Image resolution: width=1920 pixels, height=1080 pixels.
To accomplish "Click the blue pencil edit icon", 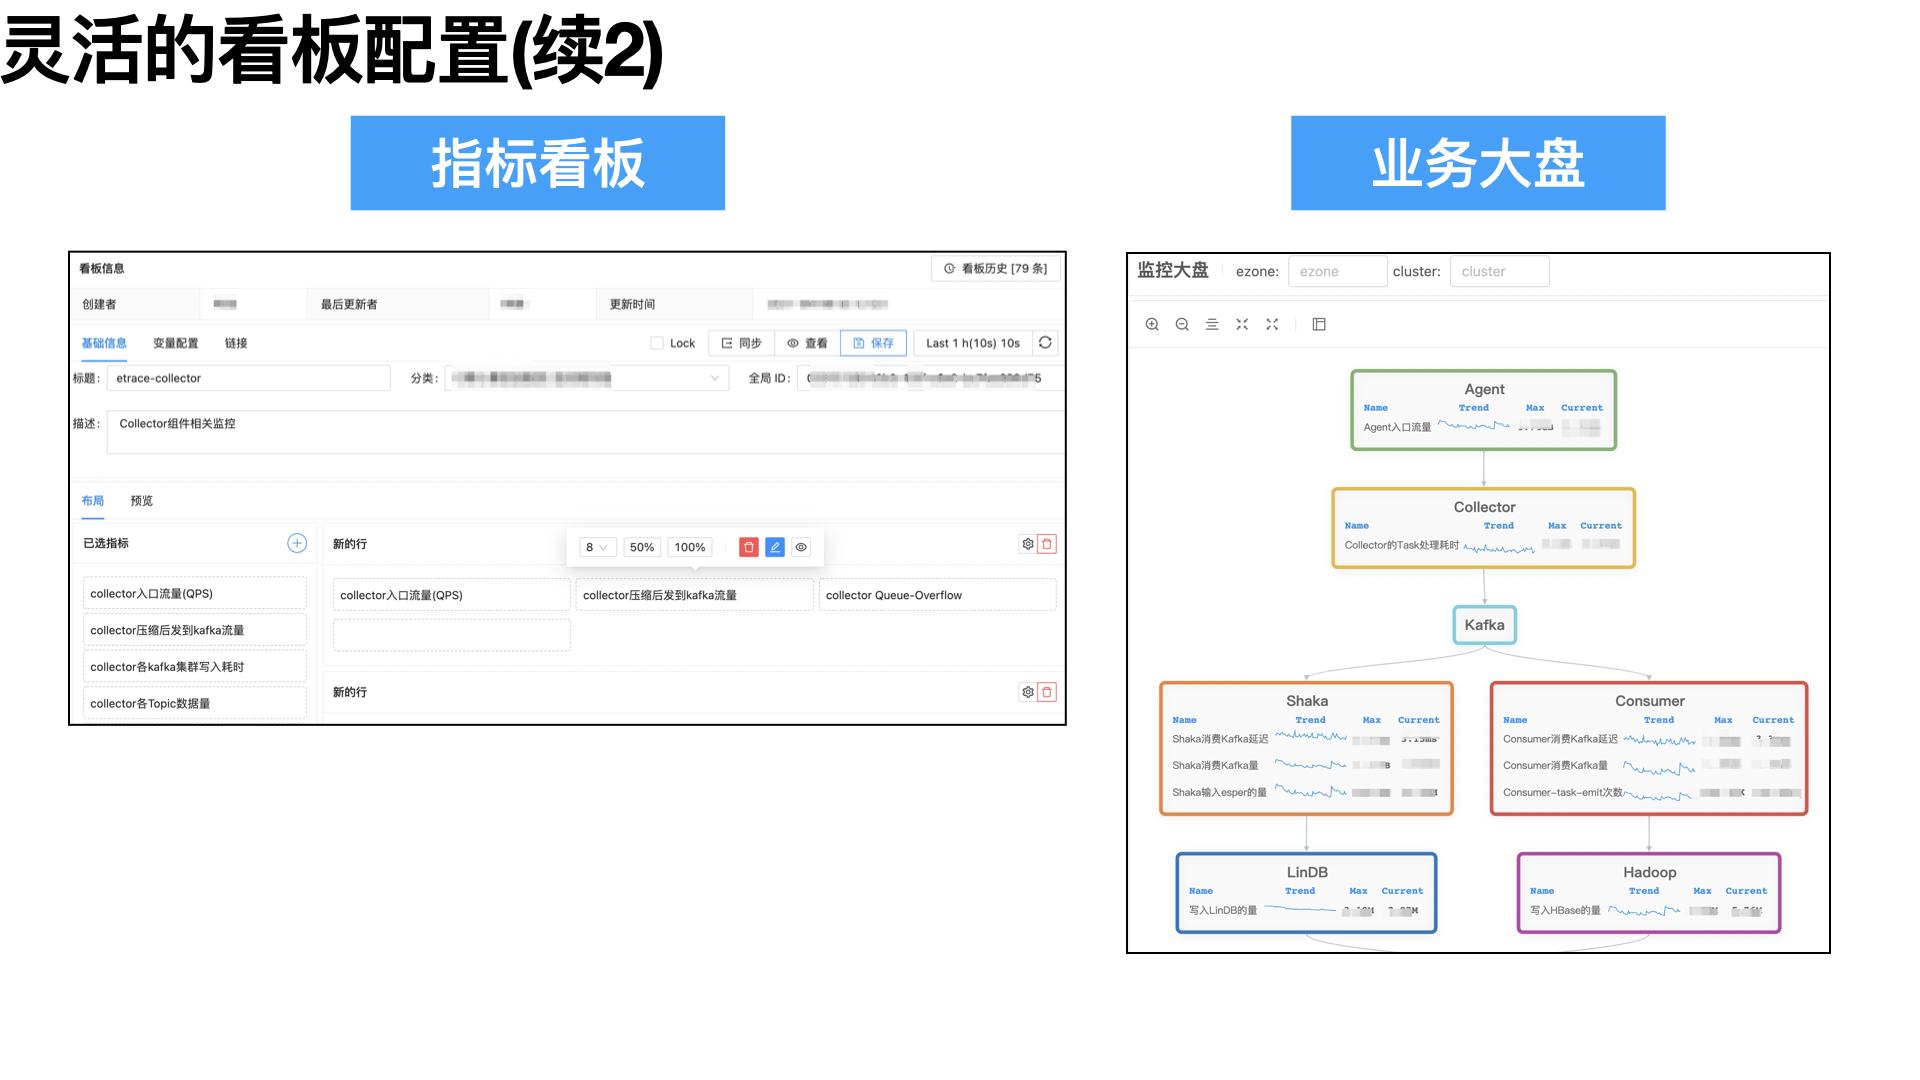I will (775, 547).
